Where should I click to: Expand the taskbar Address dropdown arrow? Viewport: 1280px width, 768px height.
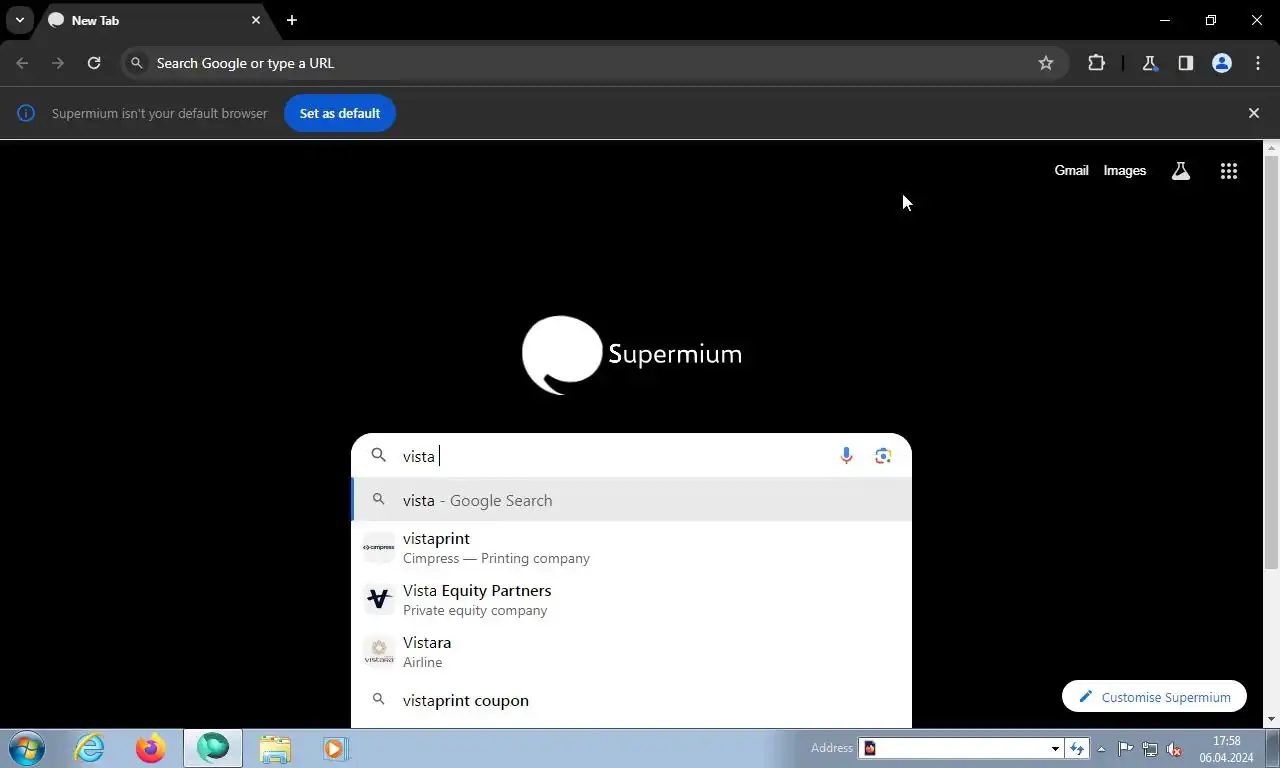coord(1055,748)
